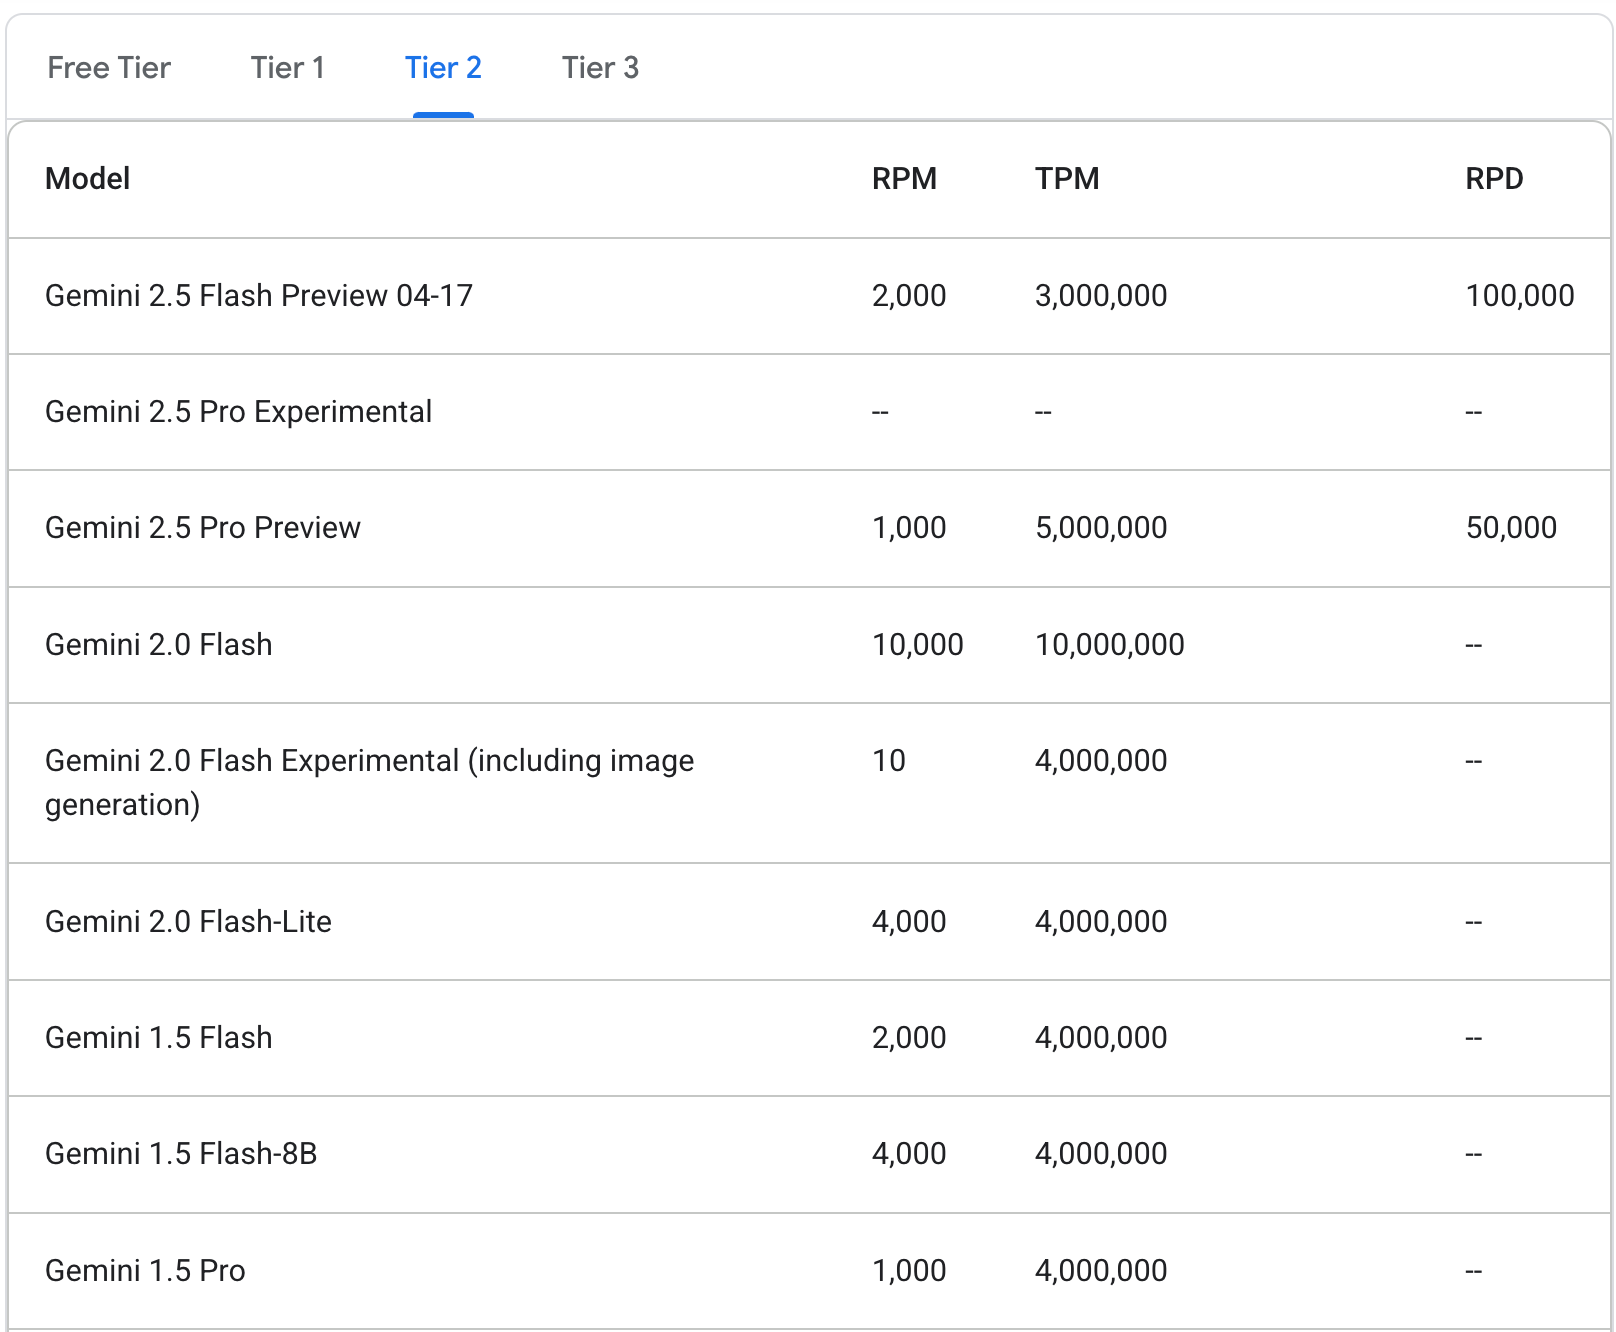
Task: Click the Gemini 1.5 Flash model name
Action: 159,1038
